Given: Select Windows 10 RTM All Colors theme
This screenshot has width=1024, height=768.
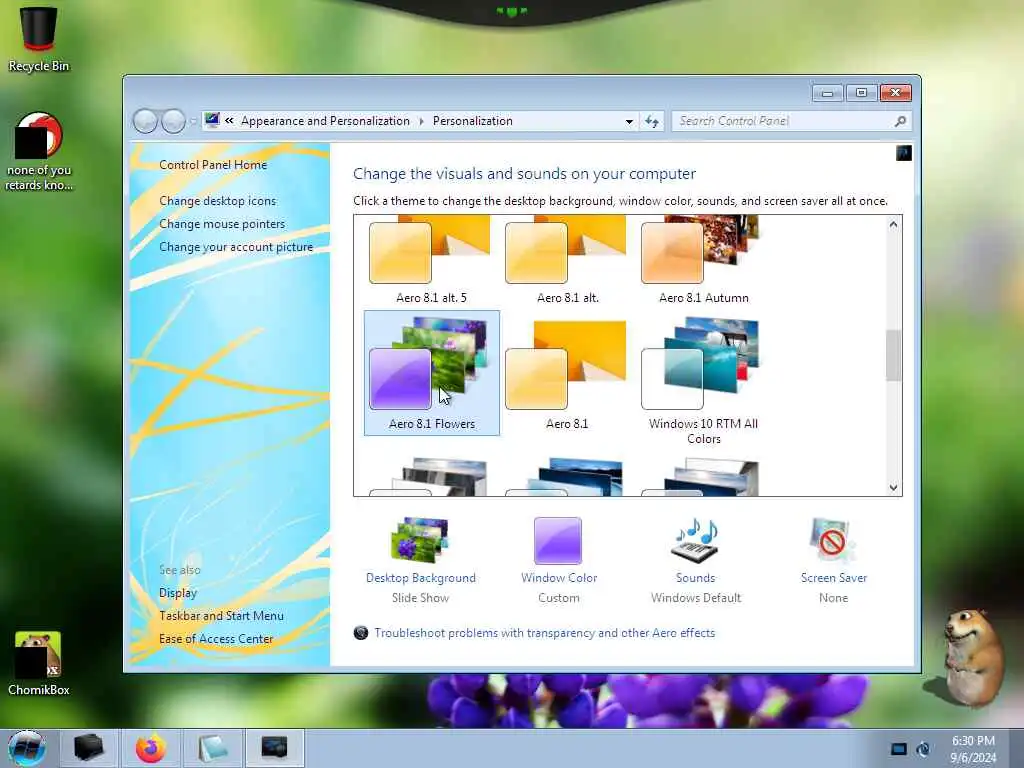Looking at the screenshot, I should [x=703, y=381].
